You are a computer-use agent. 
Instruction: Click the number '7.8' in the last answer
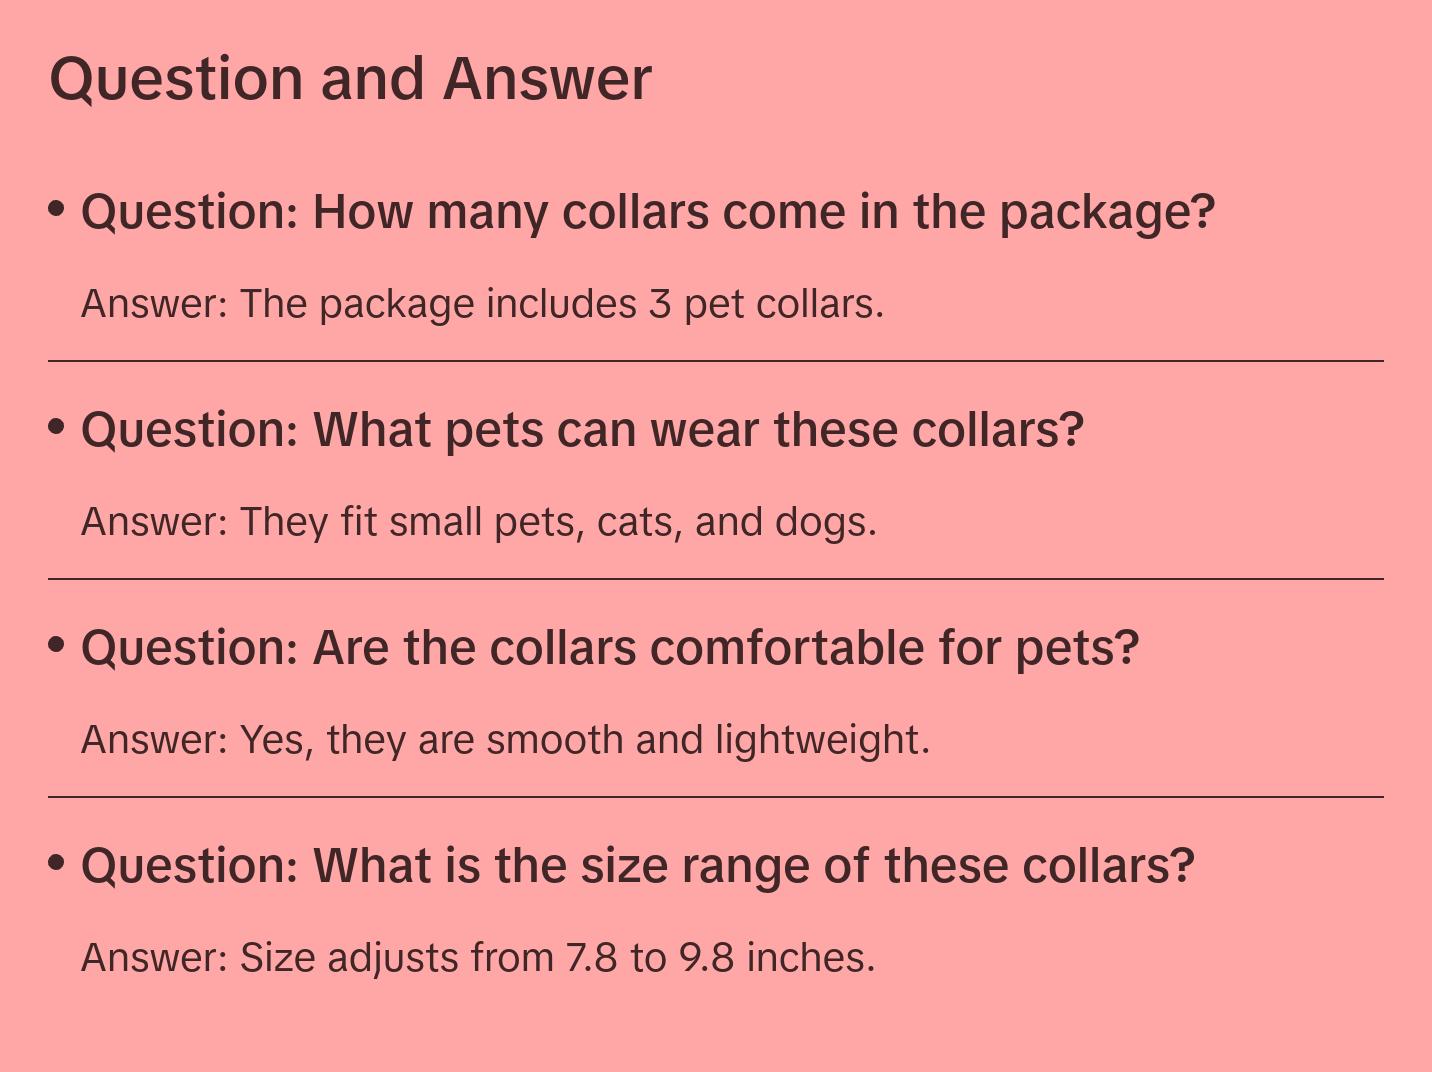tap(592, 958)
